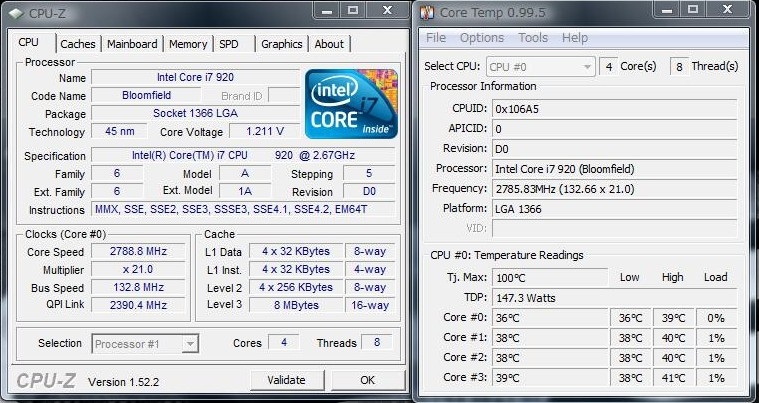Click the Instructions list starting with MMX
This screenshot has height=403, width=759.
pyautogui.click(x=243, y=209)
